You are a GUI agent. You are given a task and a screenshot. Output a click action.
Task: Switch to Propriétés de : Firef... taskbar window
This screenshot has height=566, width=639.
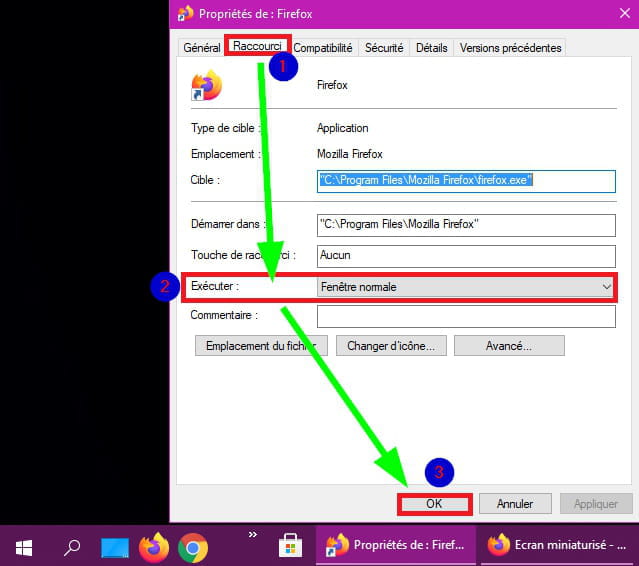point(396,545)
